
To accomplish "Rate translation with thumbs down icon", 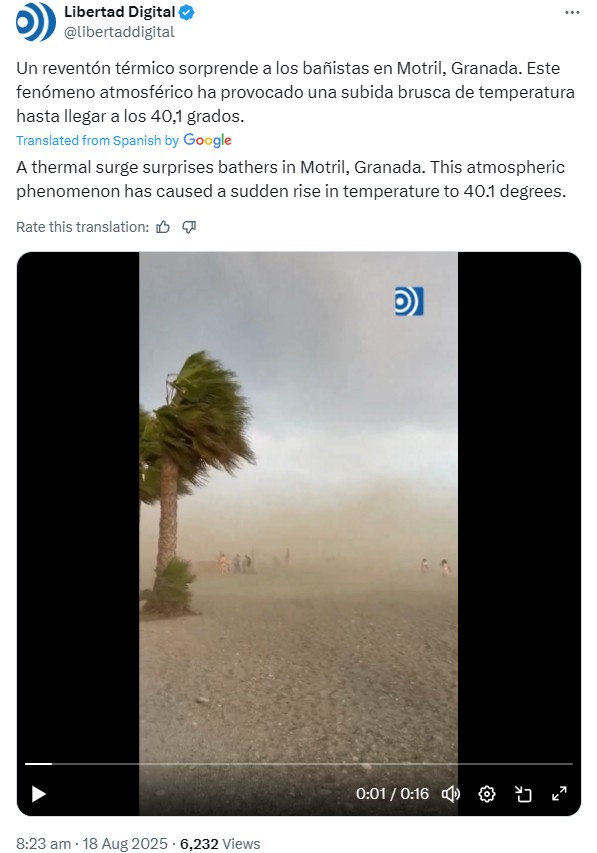I will click(x=189, y=227).
